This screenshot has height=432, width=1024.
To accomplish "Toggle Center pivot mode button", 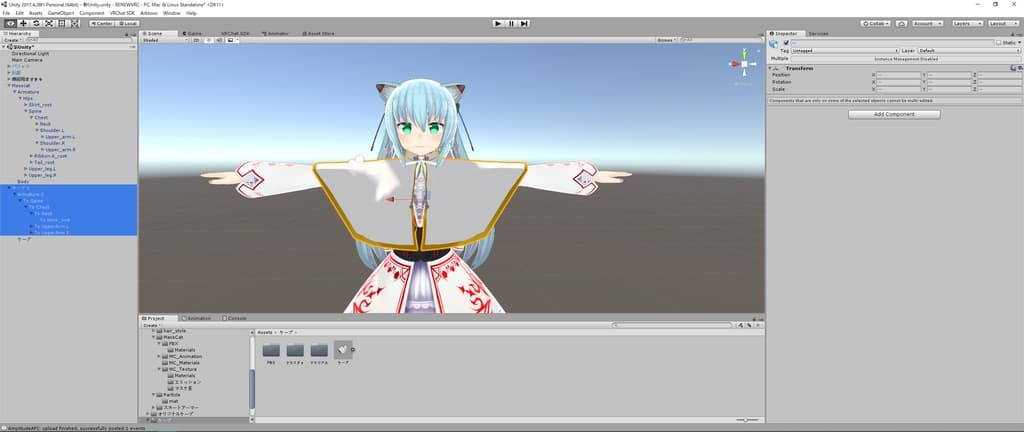I will [101, 23].
